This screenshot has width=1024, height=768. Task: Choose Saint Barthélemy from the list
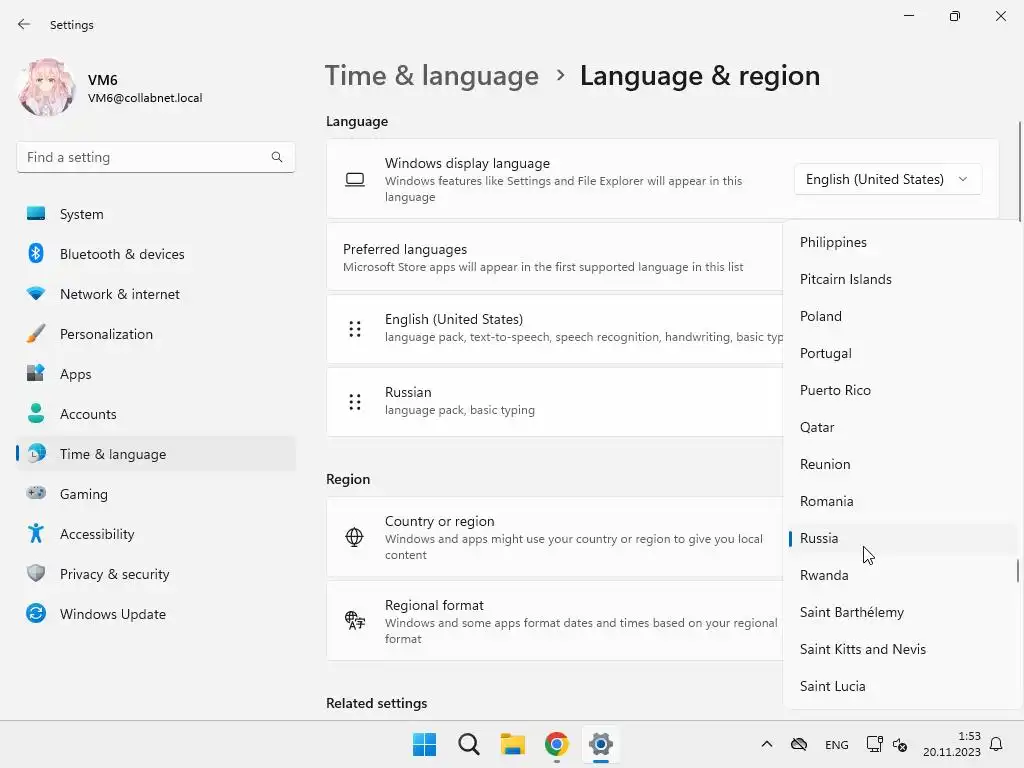pos(901,612)
